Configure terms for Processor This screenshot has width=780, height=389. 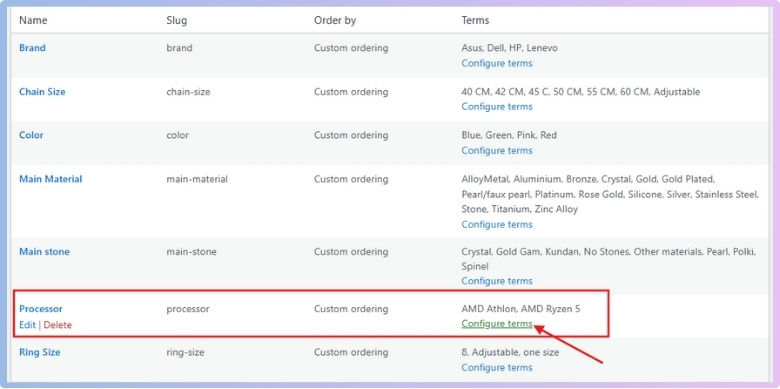(497, 324)
